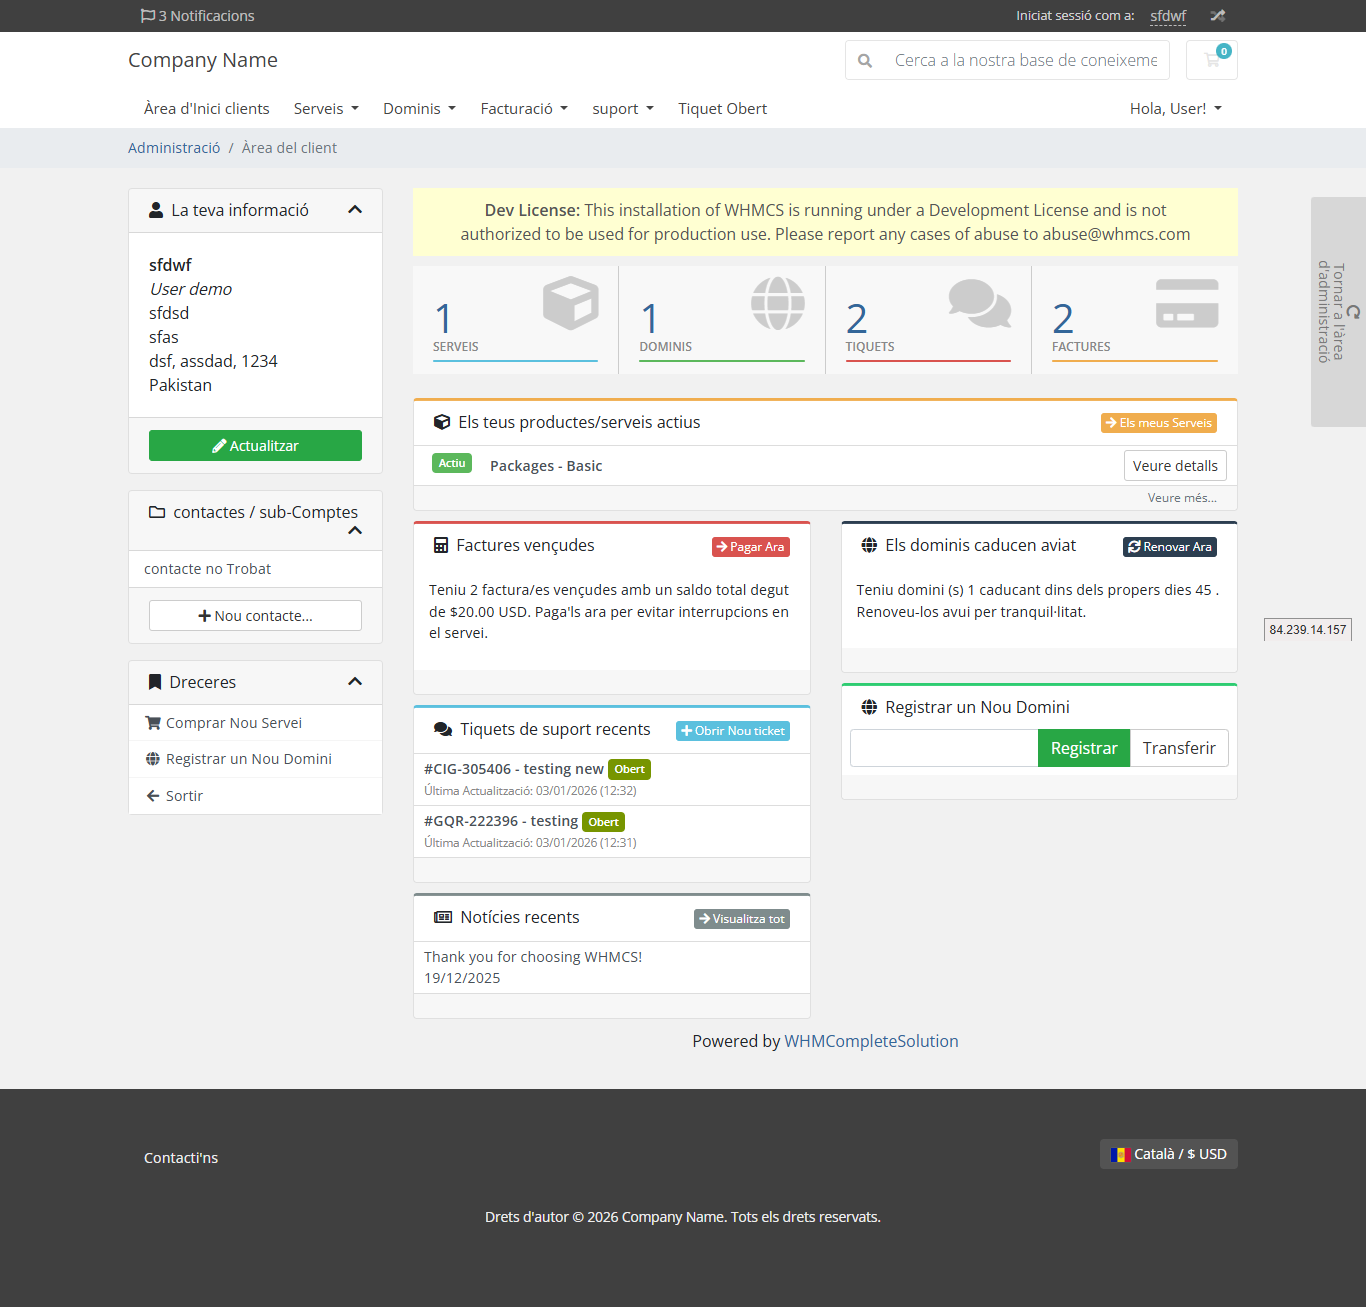The image size is (1366, 1307).
Task: Open the Serveis dropdown menu
Action: [326, 109]
